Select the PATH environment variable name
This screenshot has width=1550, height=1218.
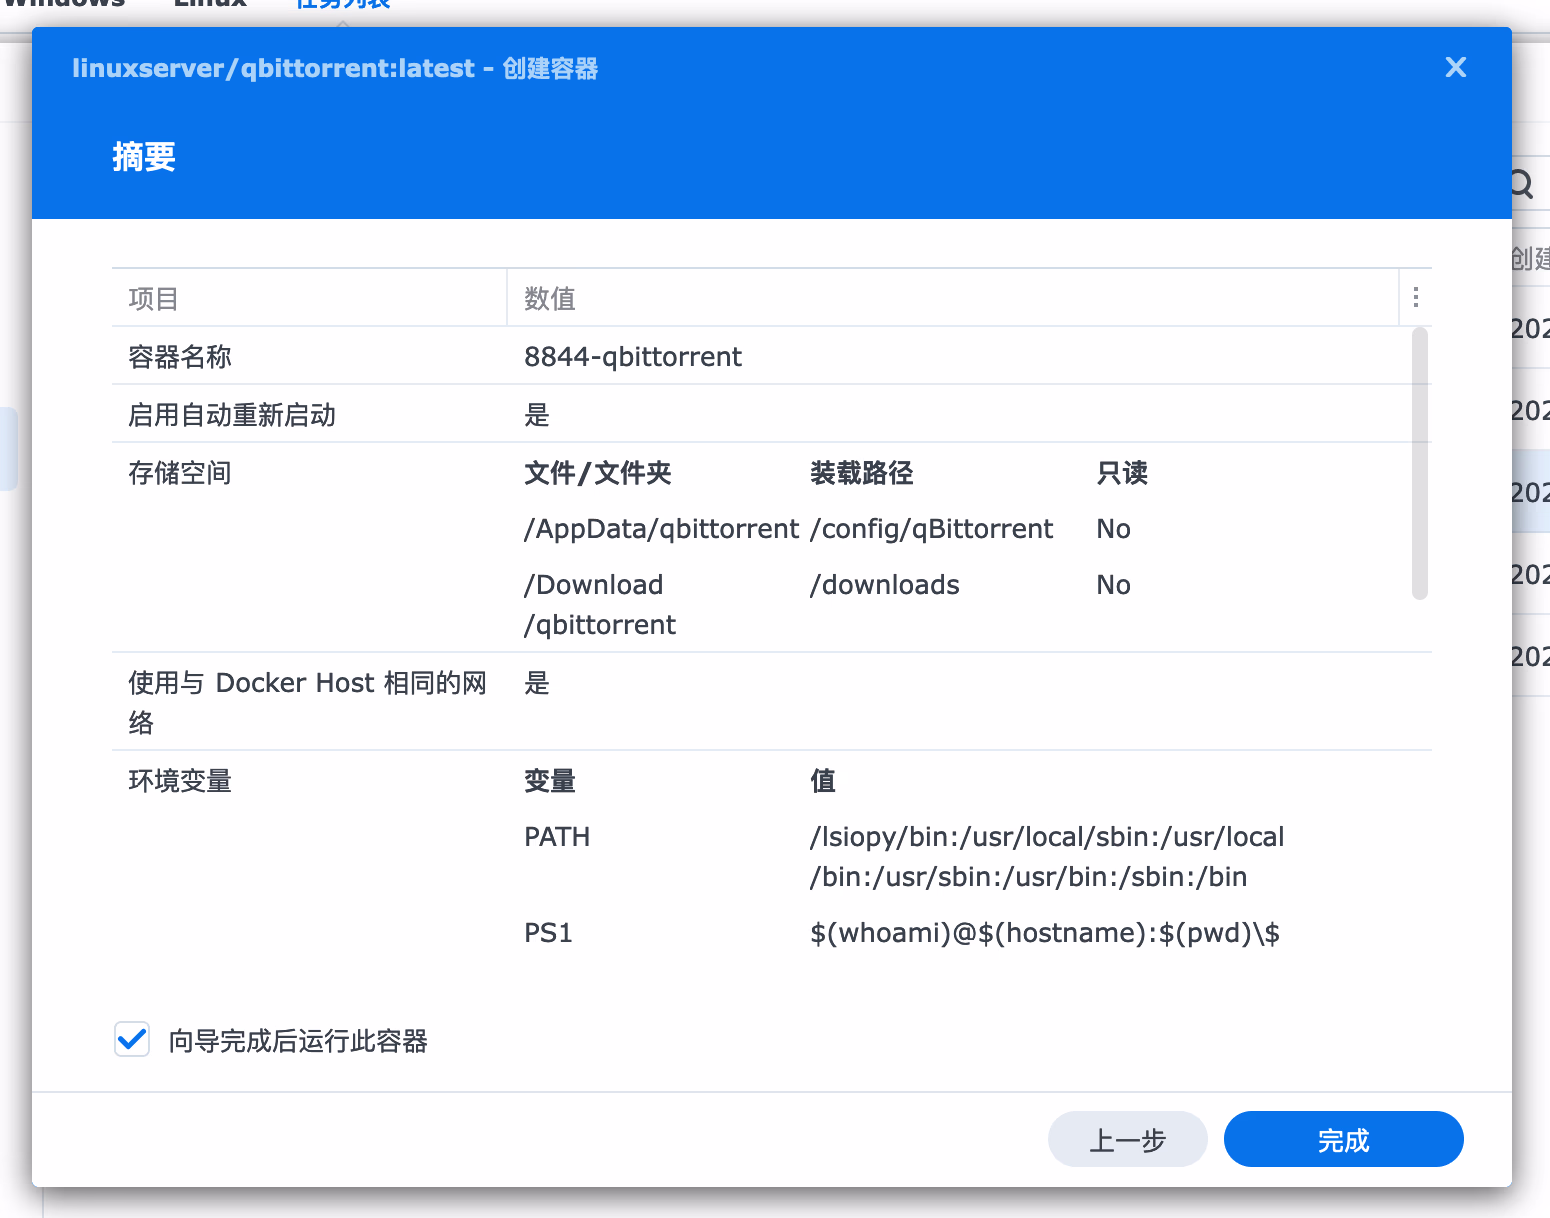(557, 837)
